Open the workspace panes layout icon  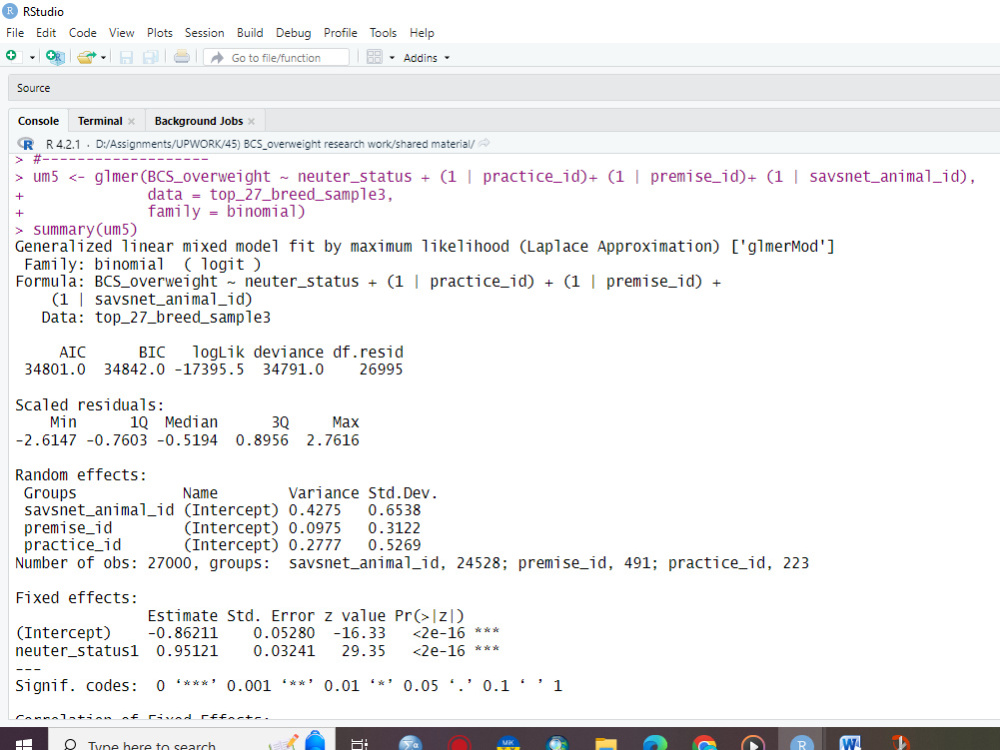[374, 57]
